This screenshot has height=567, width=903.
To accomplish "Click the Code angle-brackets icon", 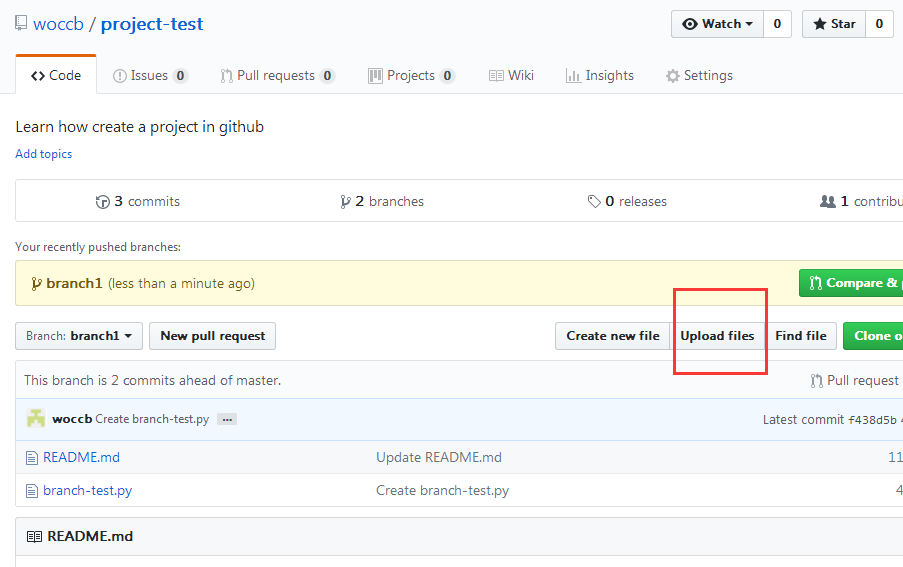I will [x=38, y=76].
